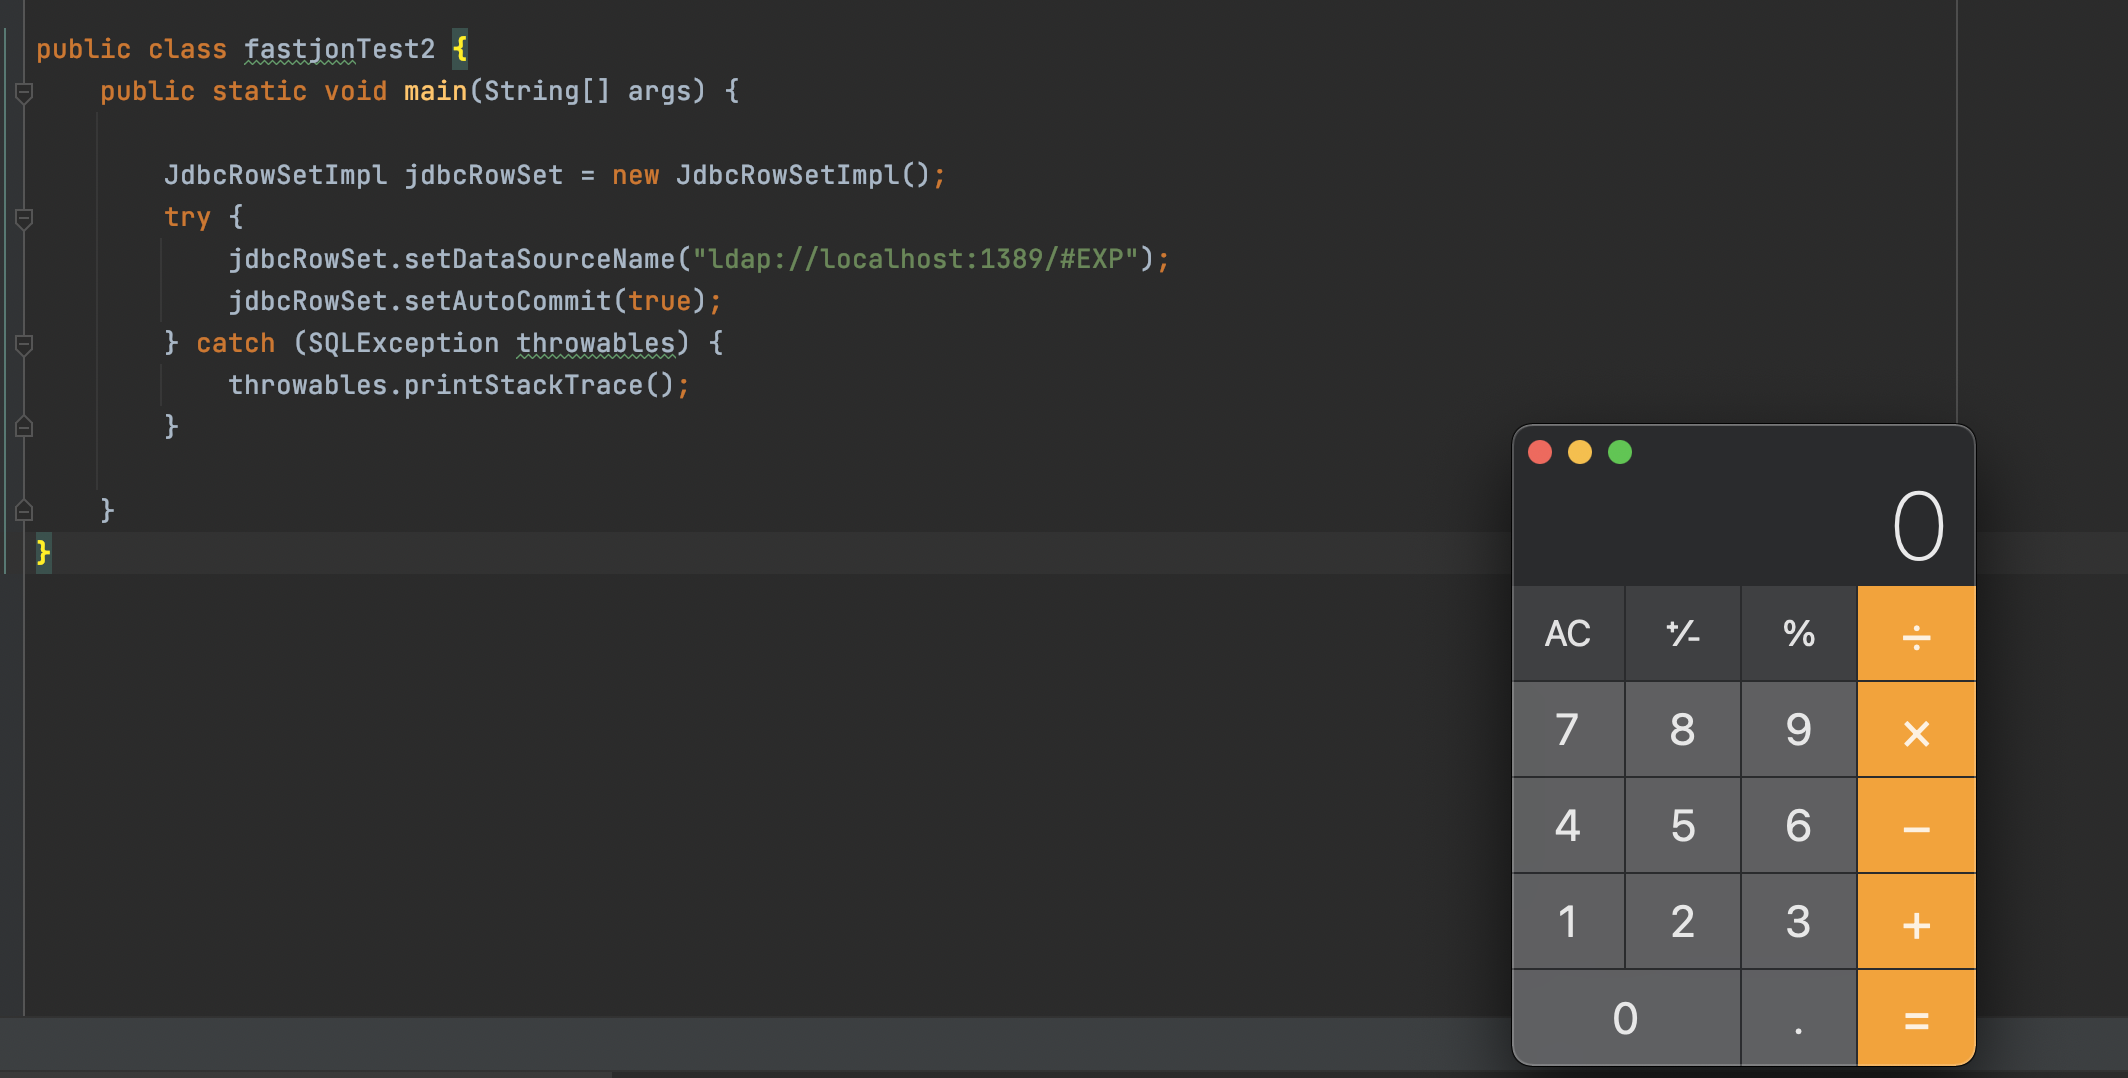Click digit 5 on Calculator
This screenshot has width=2128, height=1078.
(x=1683, y=826)
